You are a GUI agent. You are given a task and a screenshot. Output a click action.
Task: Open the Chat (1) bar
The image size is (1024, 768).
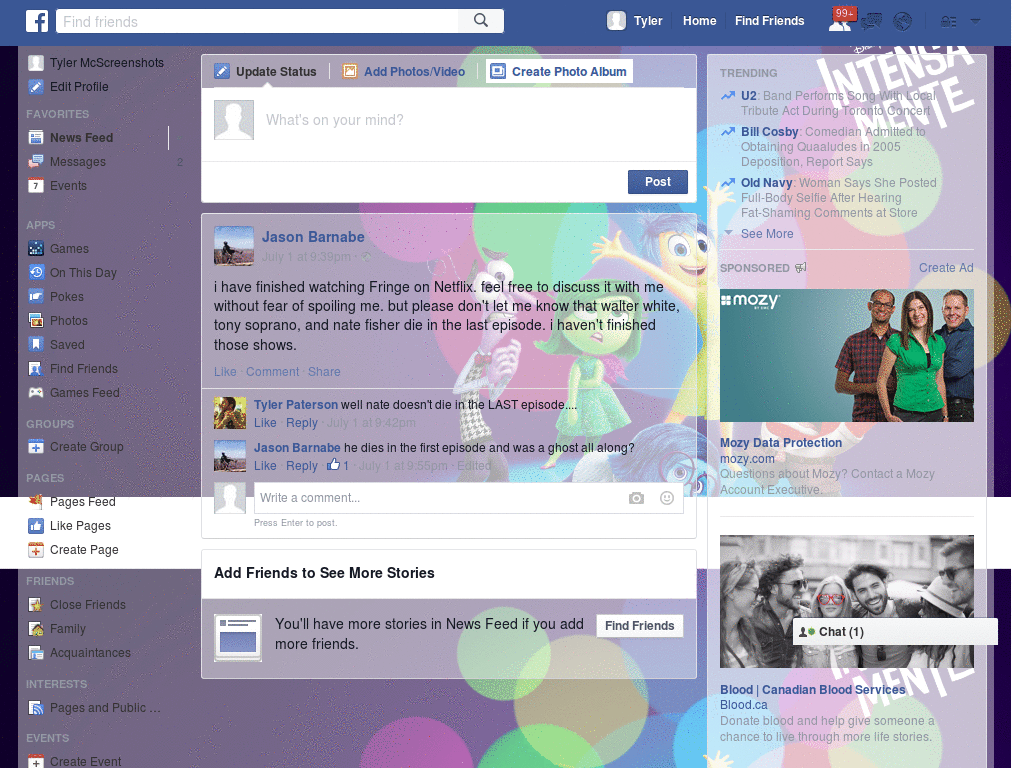point(895,632)
